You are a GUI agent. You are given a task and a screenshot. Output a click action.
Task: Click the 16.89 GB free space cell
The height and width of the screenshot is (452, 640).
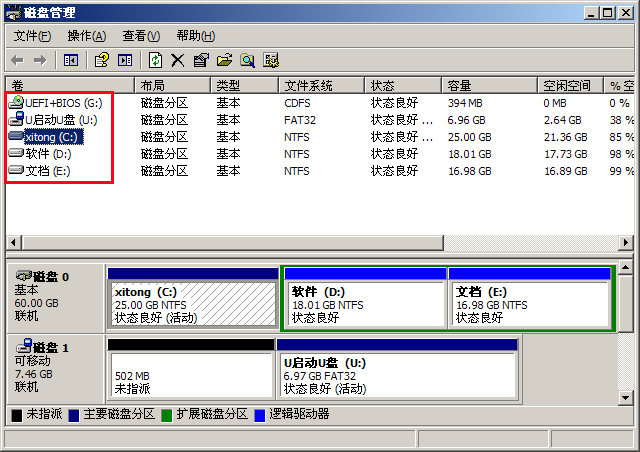click(x=565, y=171)
